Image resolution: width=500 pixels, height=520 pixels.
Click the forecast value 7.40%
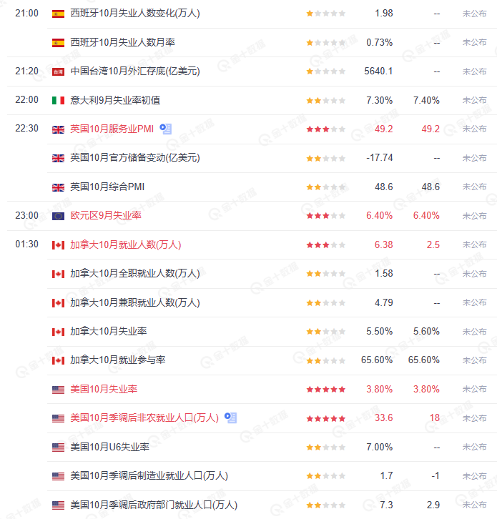(426, 100)
